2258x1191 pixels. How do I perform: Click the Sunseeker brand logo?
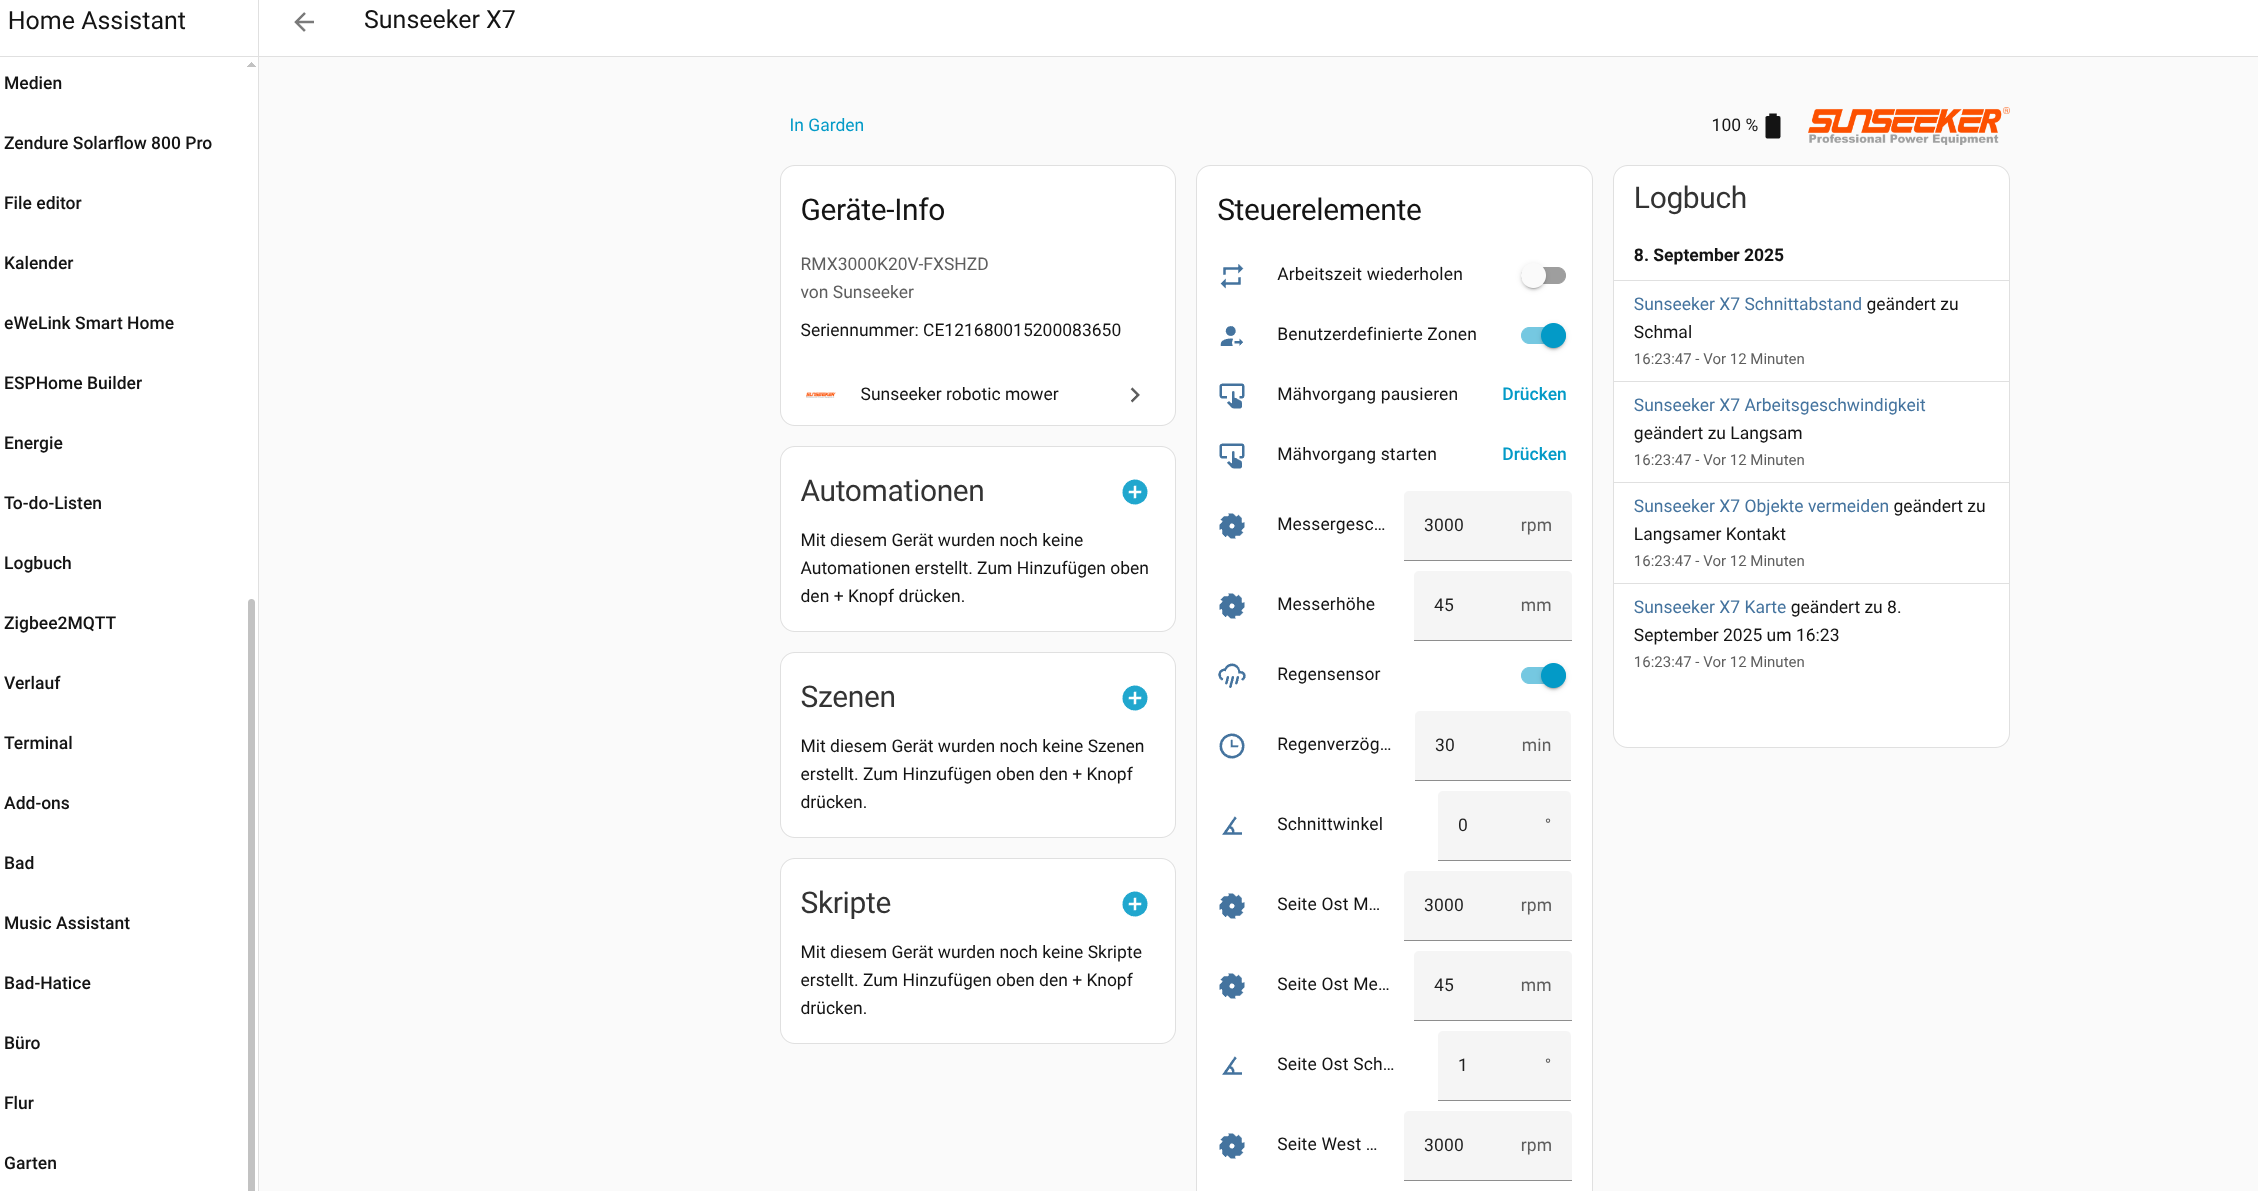[x=1906, y=125]
